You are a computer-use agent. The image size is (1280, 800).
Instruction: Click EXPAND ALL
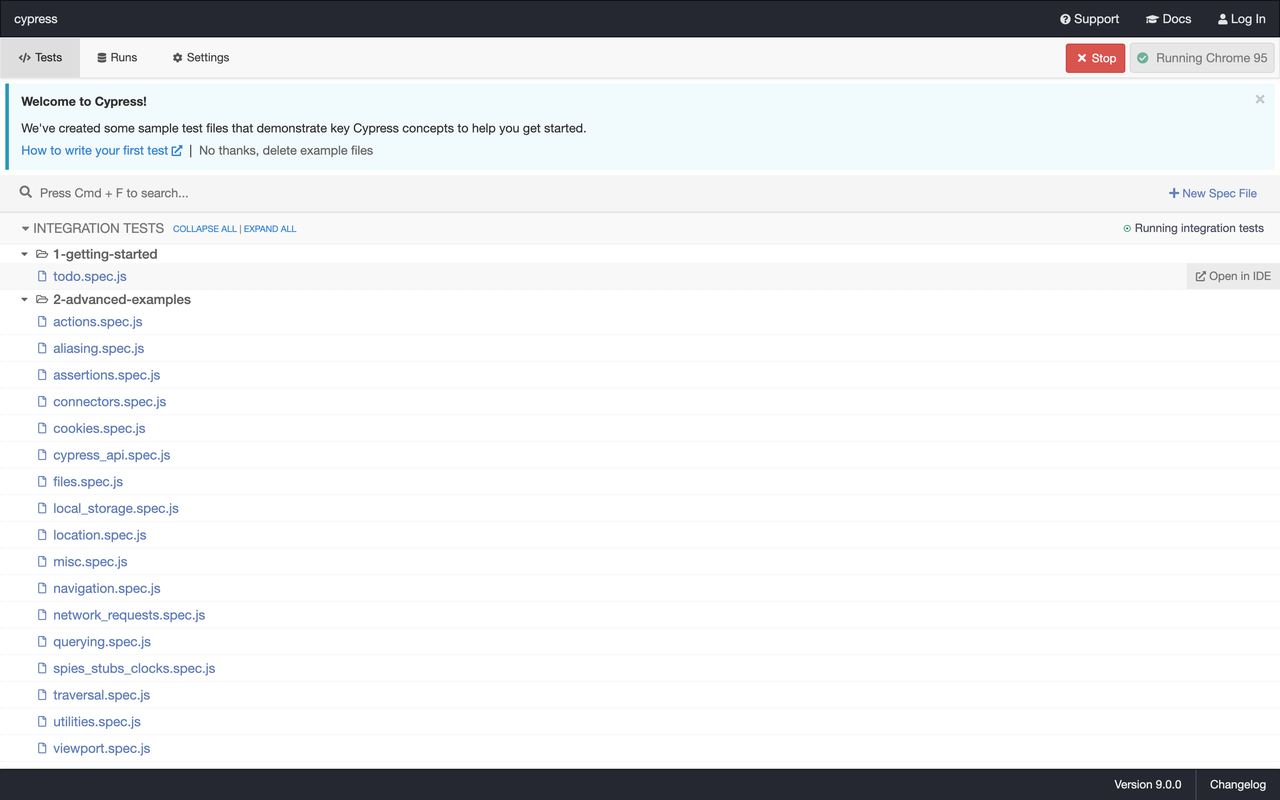(270, 229)
